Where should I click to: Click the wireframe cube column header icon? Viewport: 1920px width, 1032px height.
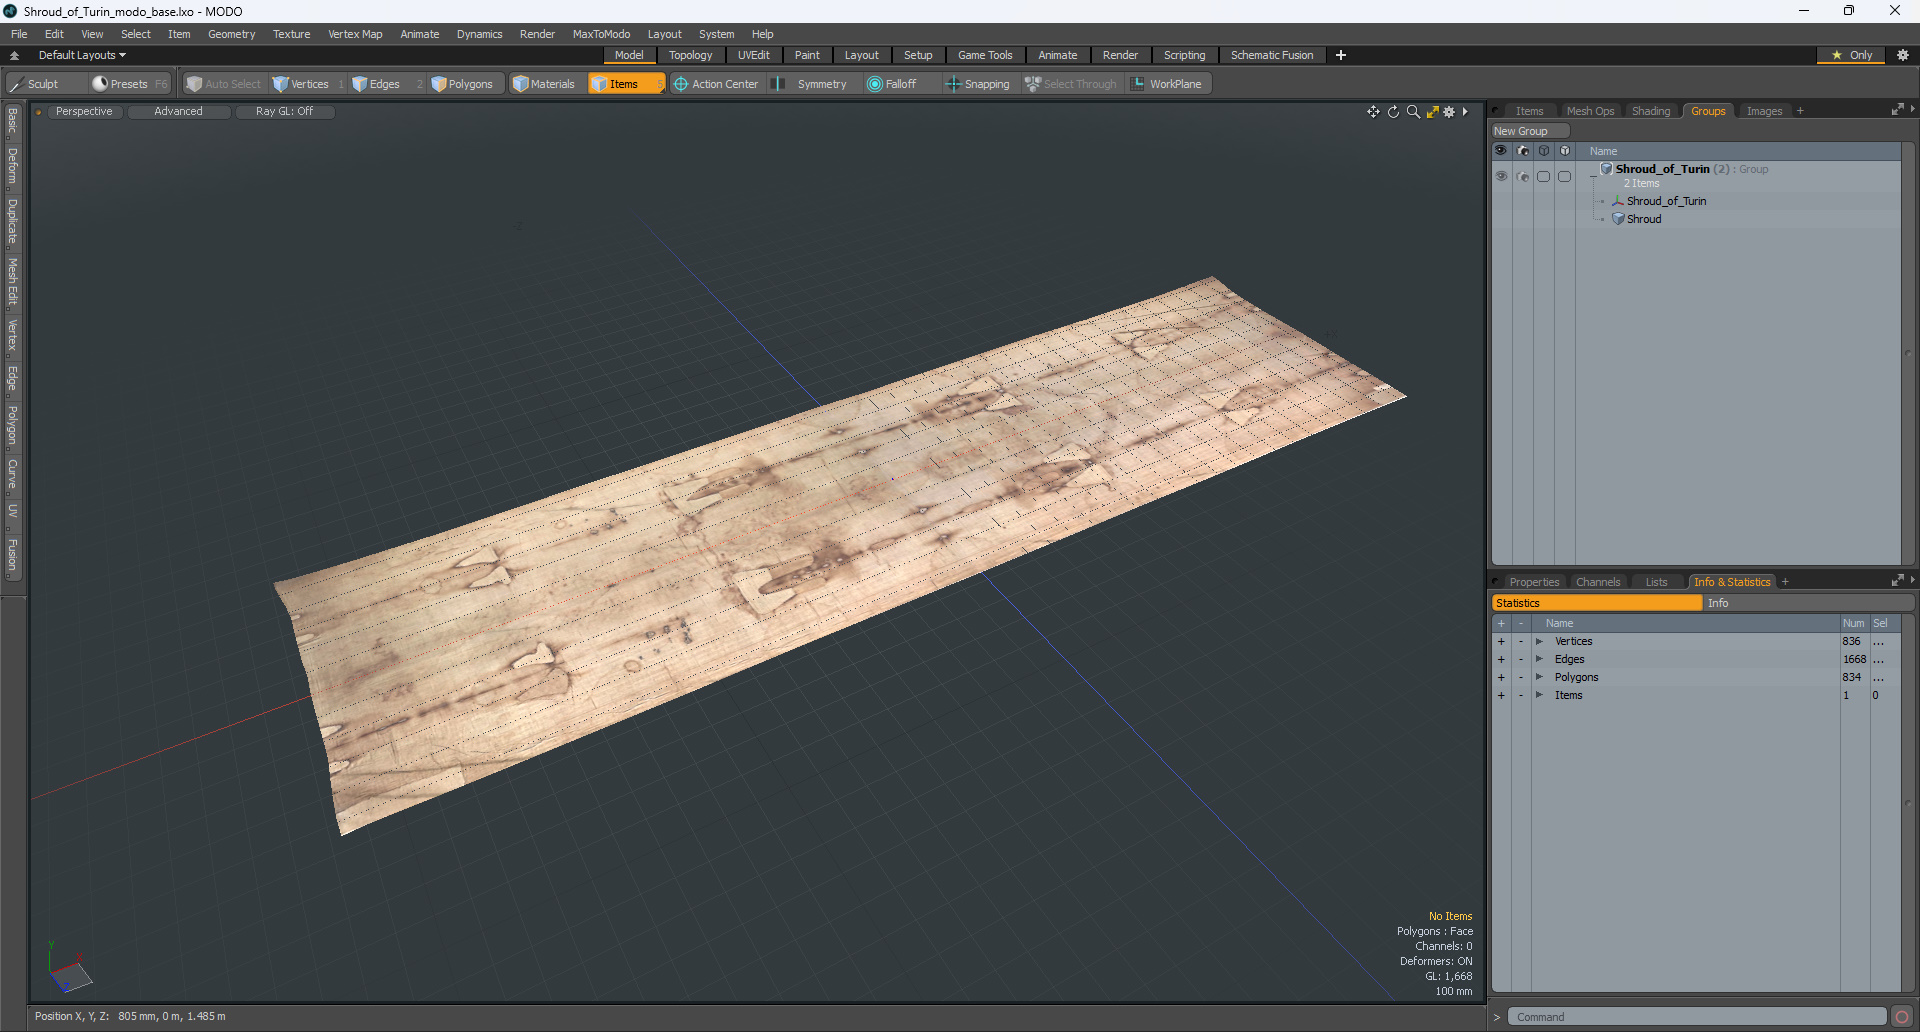tap(1544, 151)
